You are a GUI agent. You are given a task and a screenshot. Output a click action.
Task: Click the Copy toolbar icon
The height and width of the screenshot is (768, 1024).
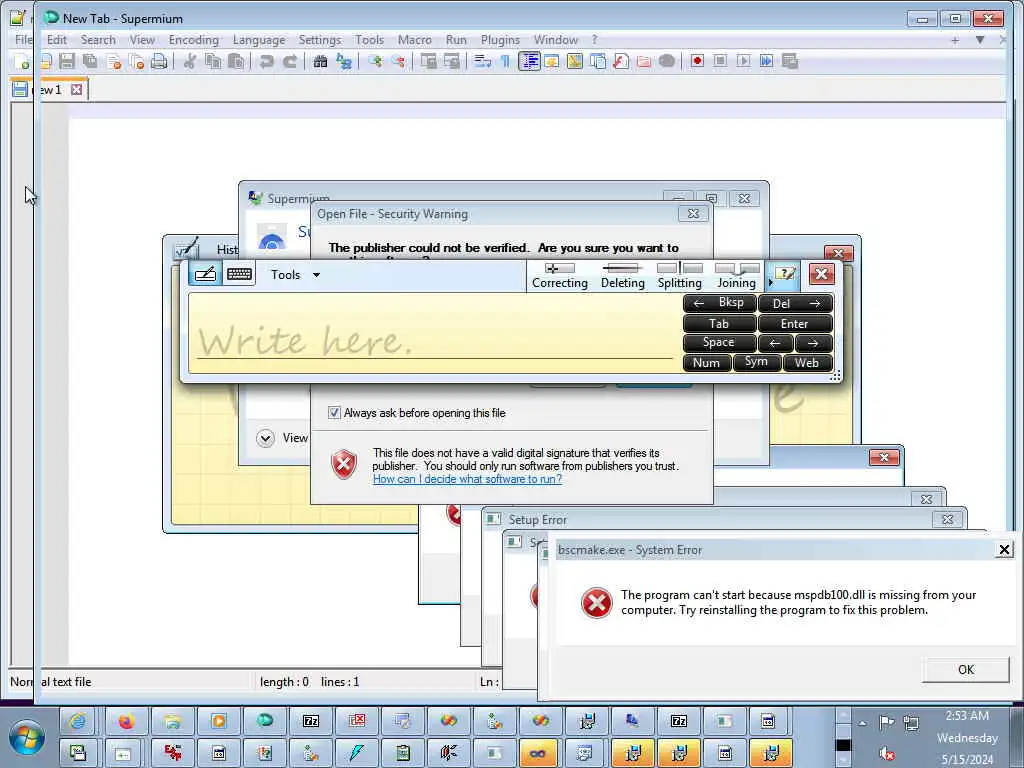point(213,61)
